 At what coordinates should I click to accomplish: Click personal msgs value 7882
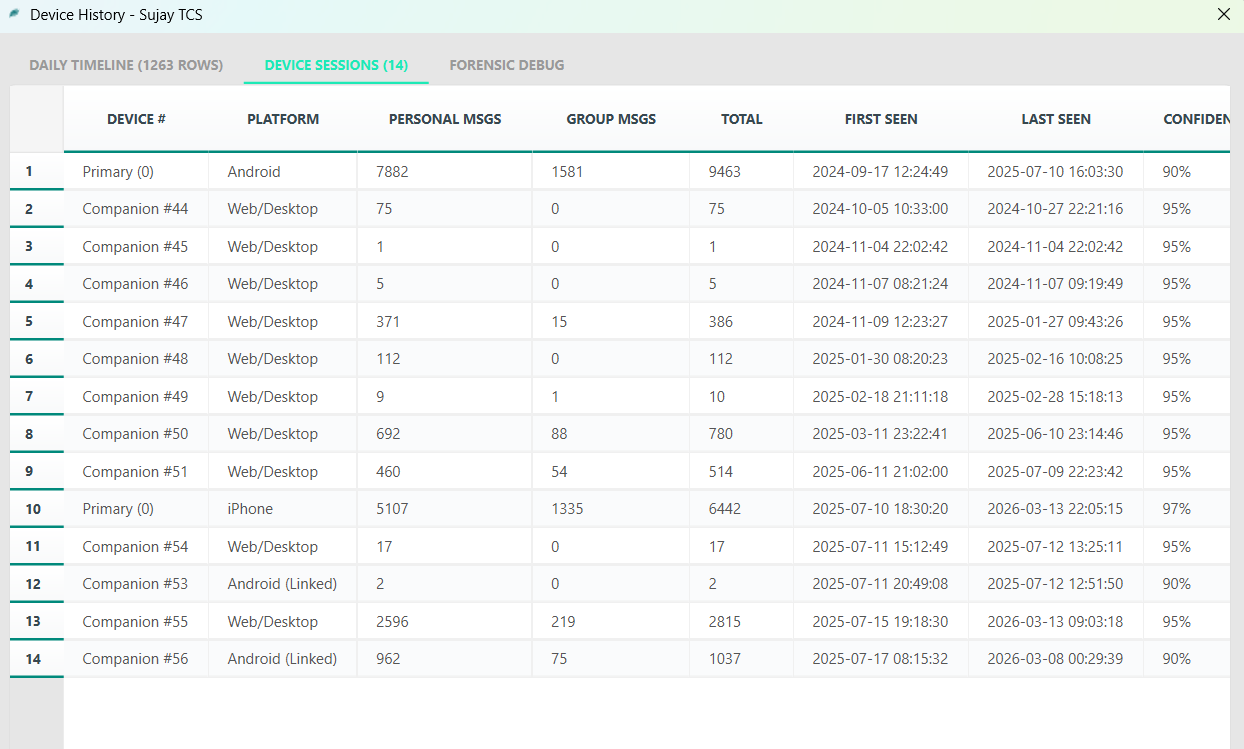coord(445,172)
